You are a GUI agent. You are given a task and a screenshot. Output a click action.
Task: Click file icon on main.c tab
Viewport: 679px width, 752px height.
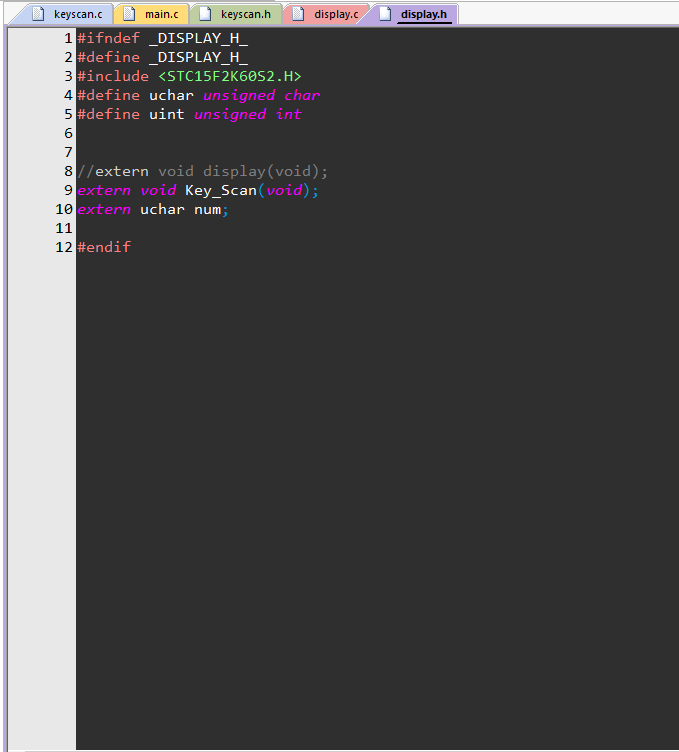coord(129,14)
